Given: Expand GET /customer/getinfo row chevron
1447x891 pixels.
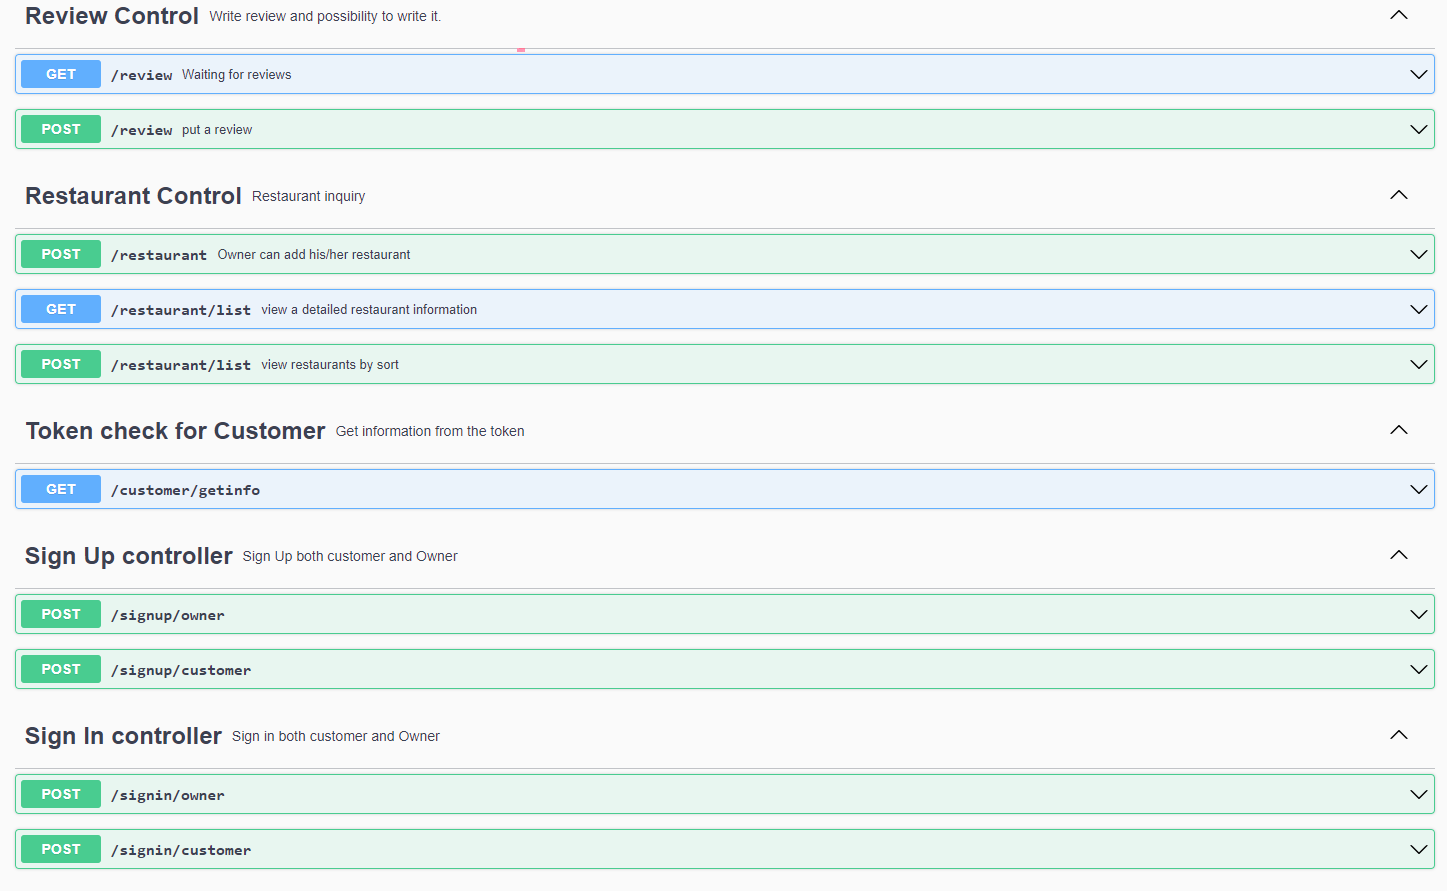Looking at the screenshot, I should [1418, 489].
